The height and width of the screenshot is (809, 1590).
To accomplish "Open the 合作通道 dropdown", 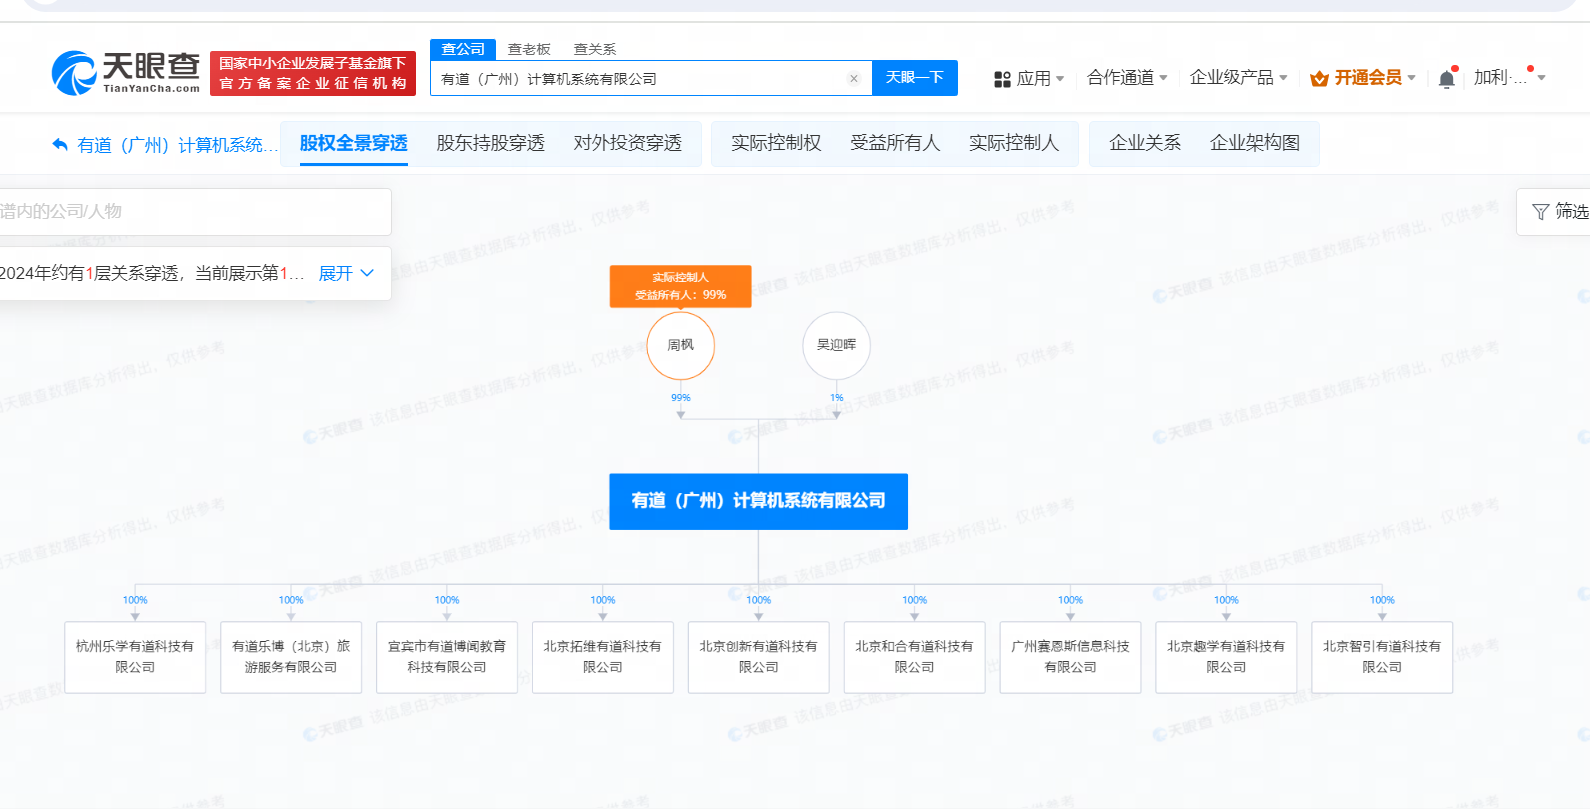I will click(1127, 78).
